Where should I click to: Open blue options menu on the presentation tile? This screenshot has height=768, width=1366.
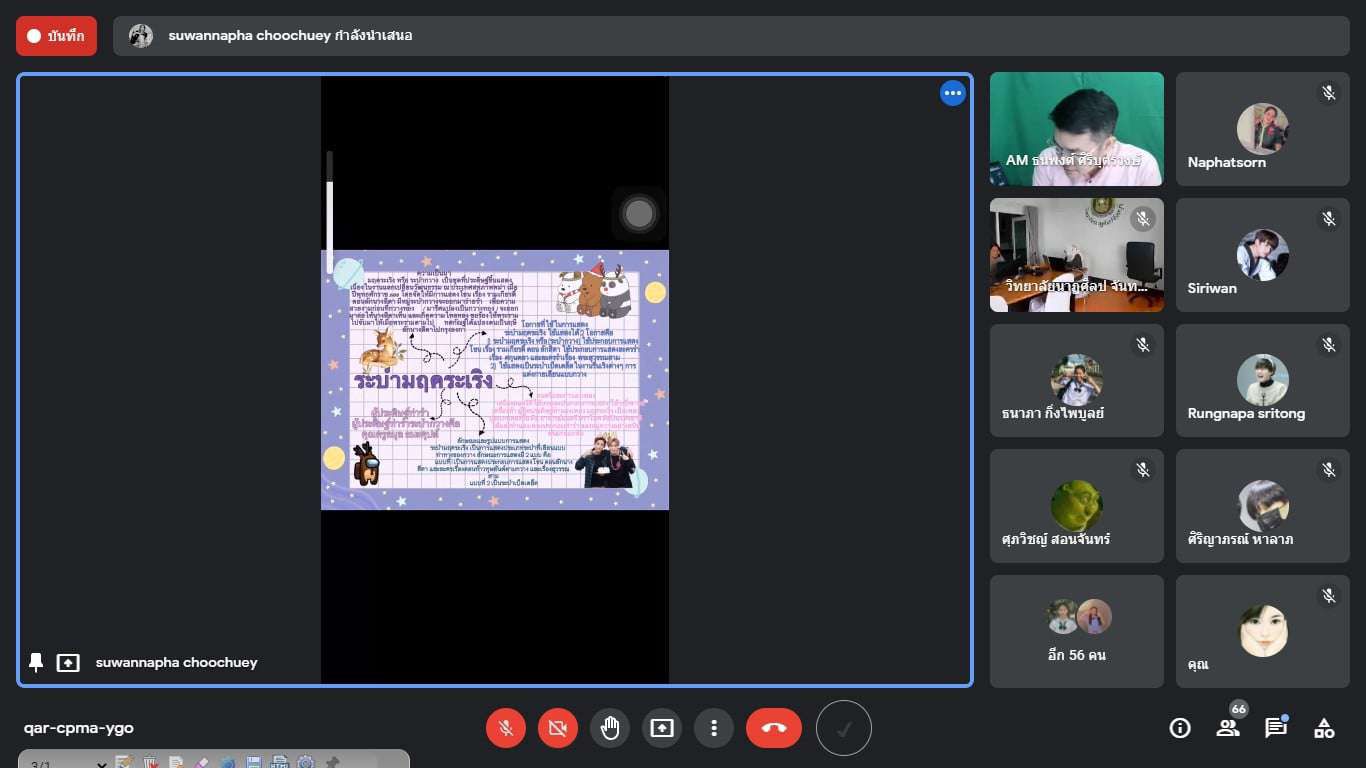[952, 93]
